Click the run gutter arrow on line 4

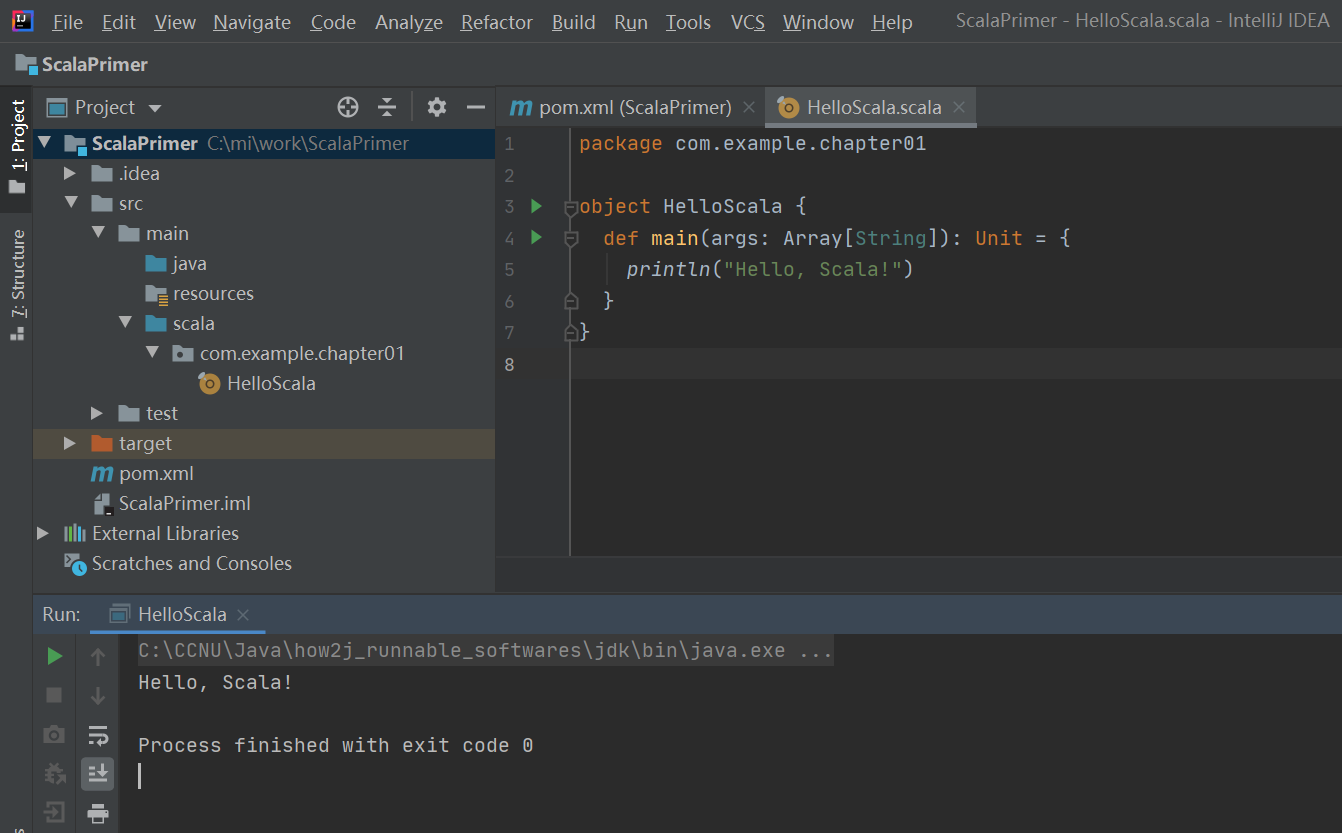pyautogui.click(x=536, y=237)
